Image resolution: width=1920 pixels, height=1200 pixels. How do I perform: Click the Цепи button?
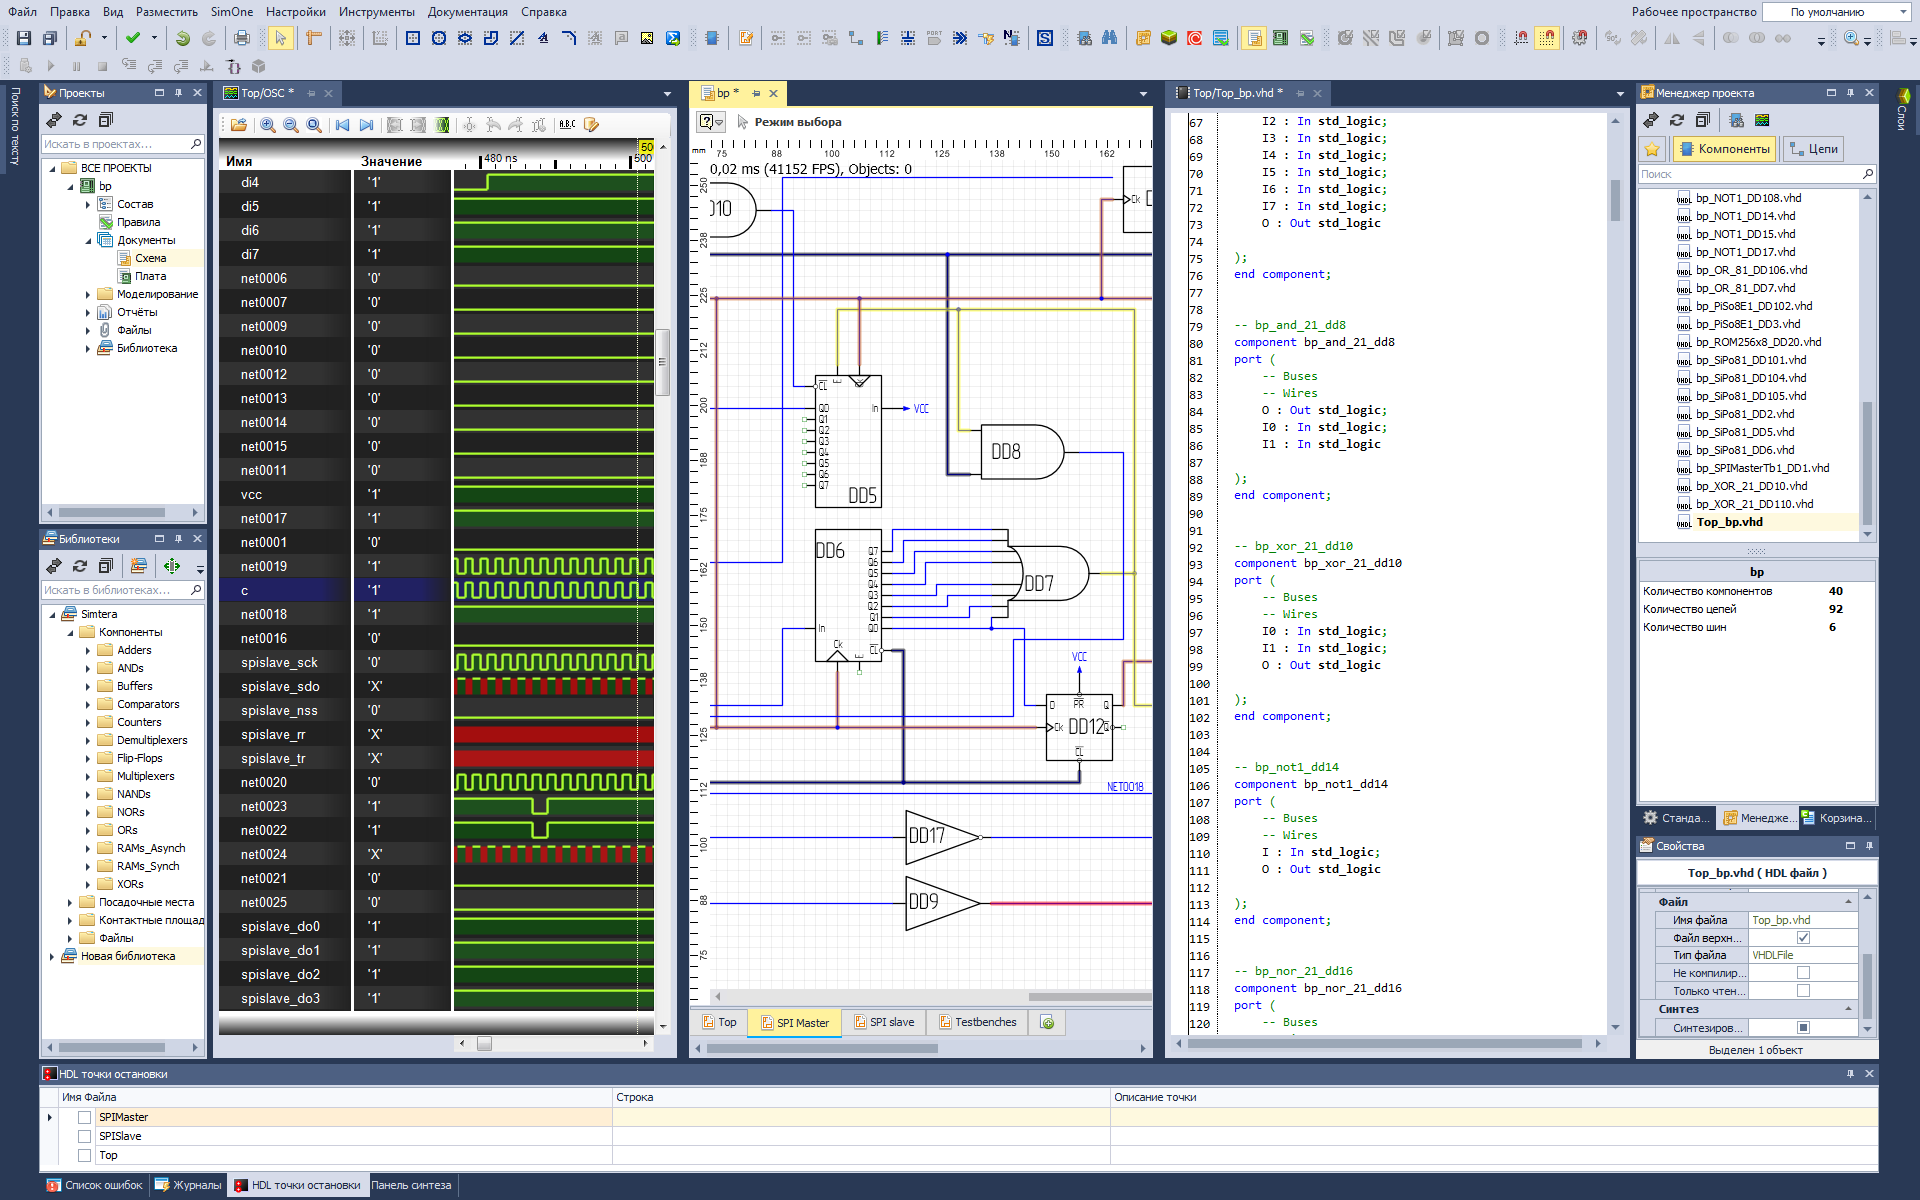1813,149
